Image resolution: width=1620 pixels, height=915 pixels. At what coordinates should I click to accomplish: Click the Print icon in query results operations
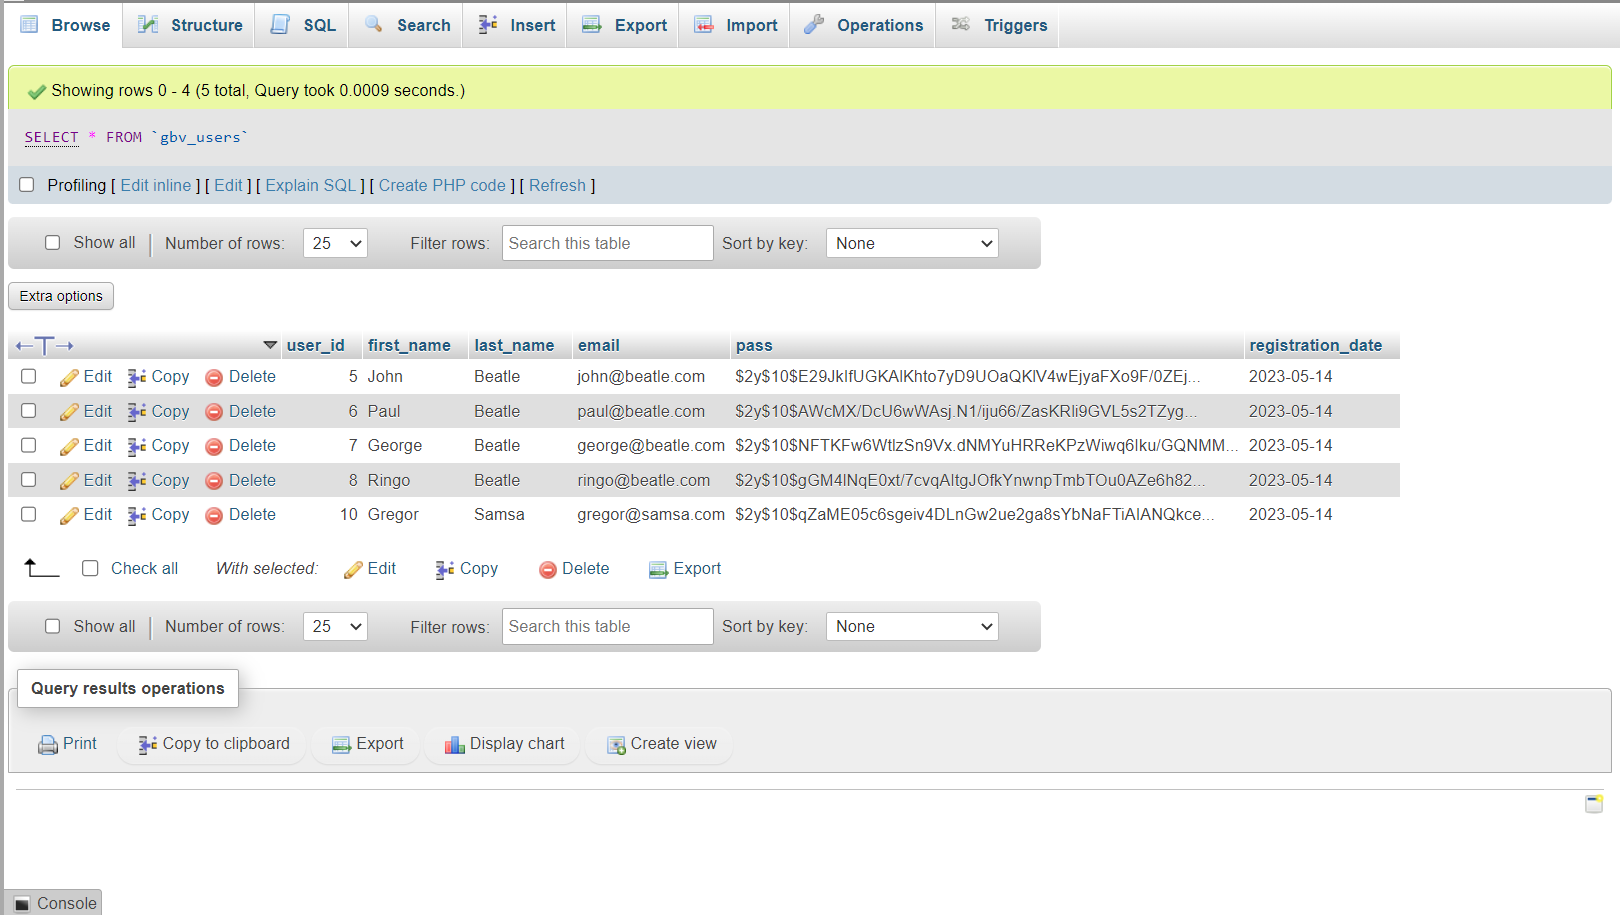pyautogui.click(x=48, y=745)
